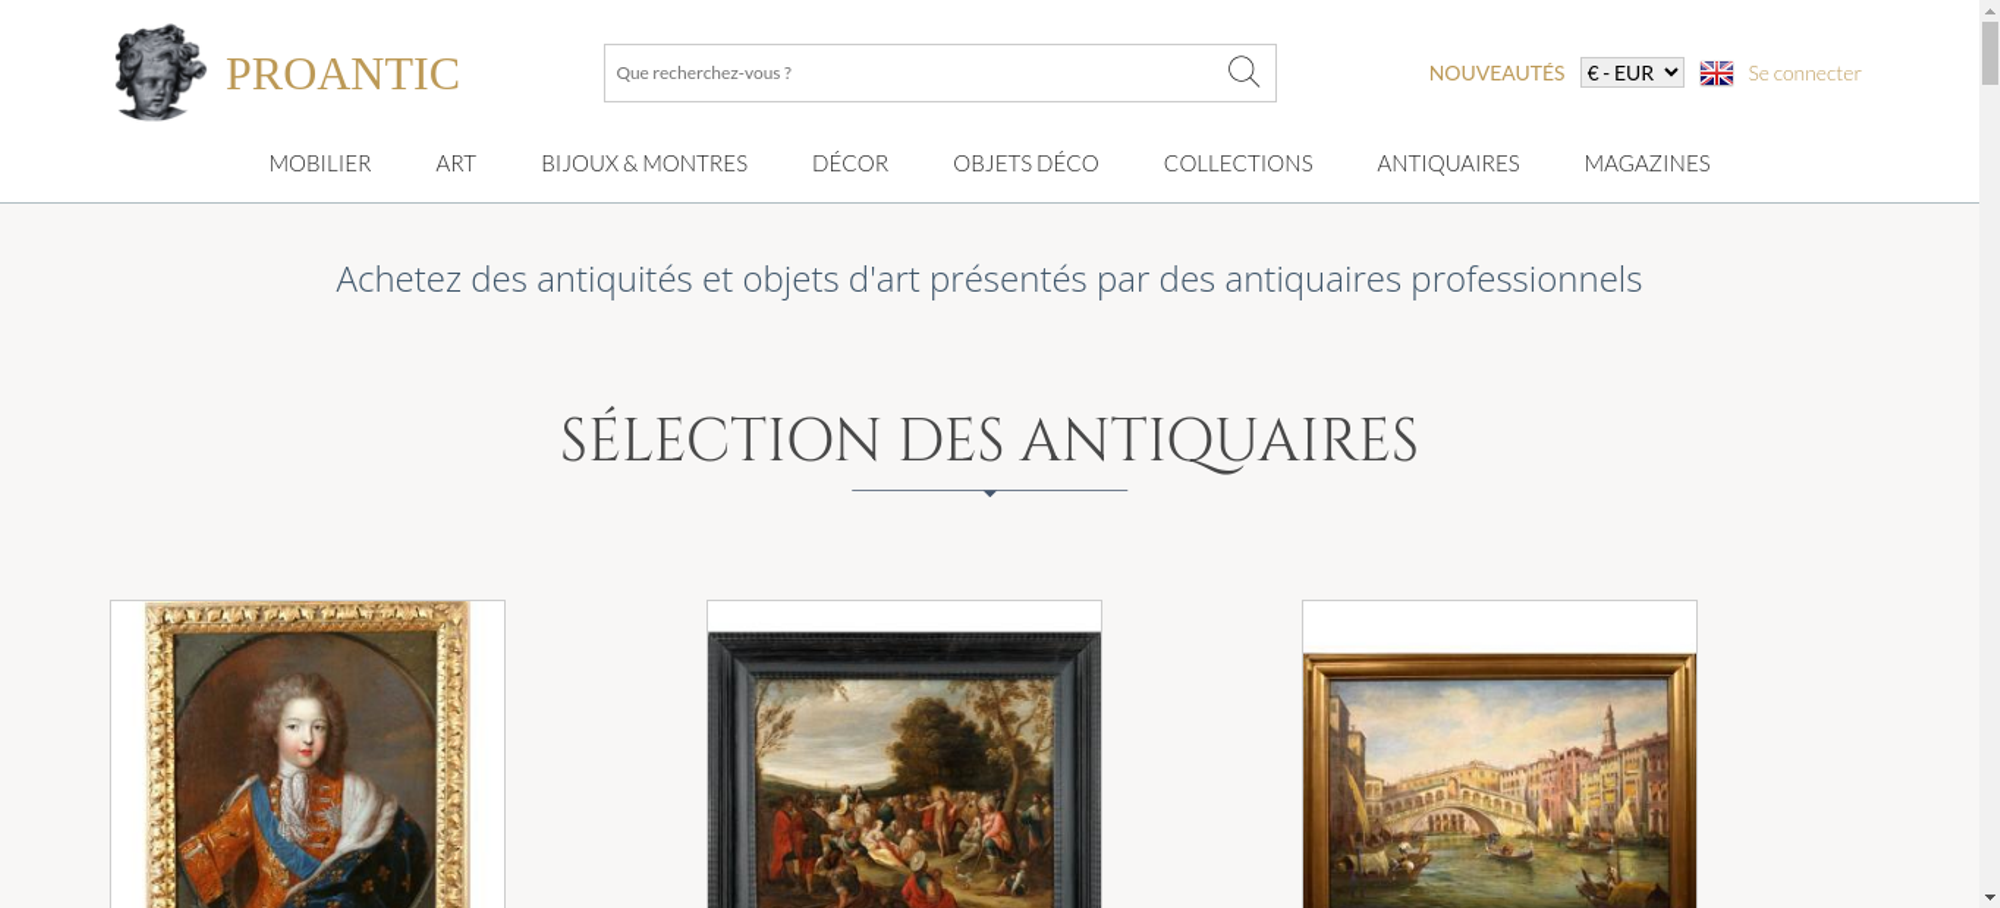
Task: Open the MOBILIER menu
Action: click(x=320, y=163)
